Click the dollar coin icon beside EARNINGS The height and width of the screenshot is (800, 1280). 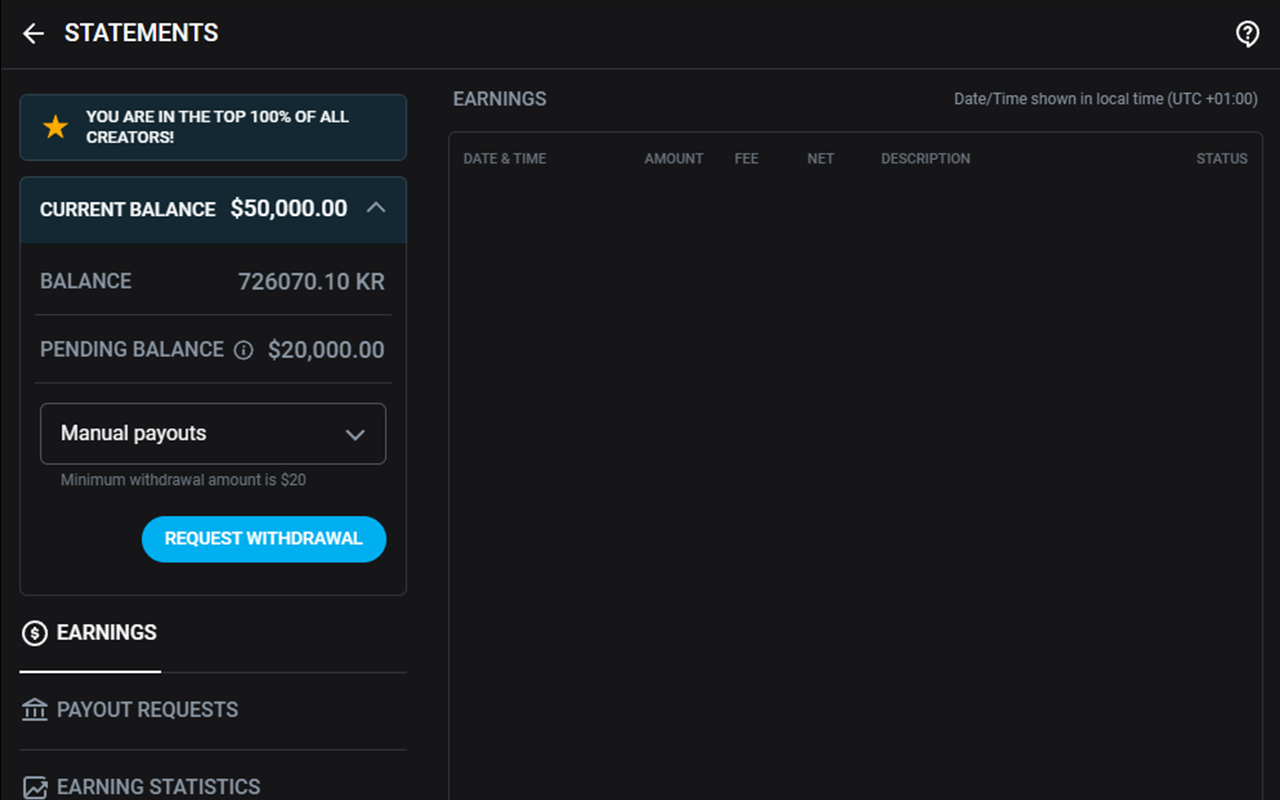35,633
